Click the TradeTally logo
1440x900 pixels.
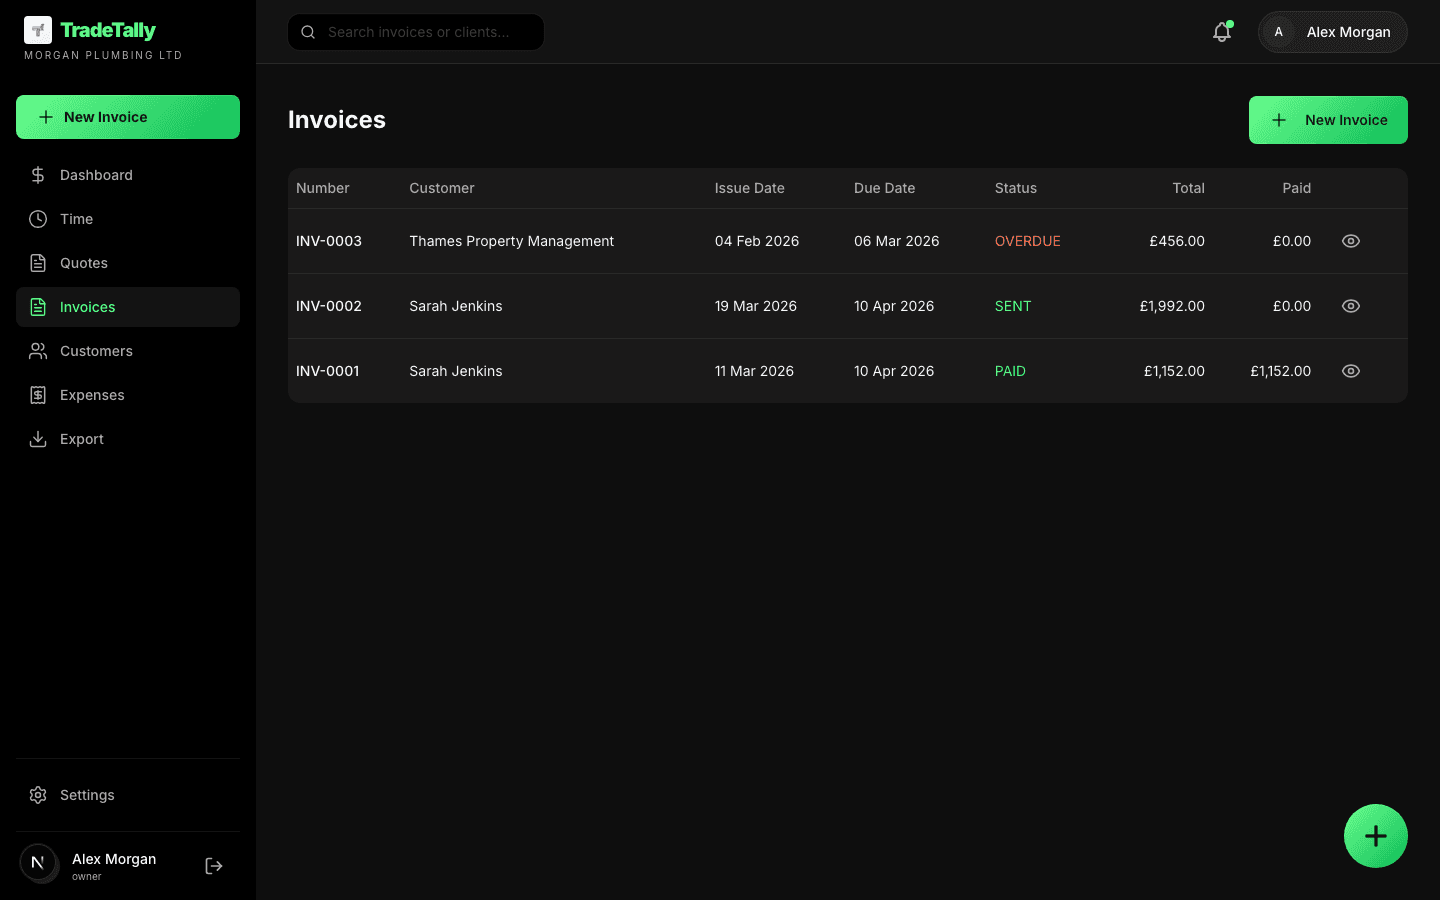pyautogui.click(x=90, y=31)
